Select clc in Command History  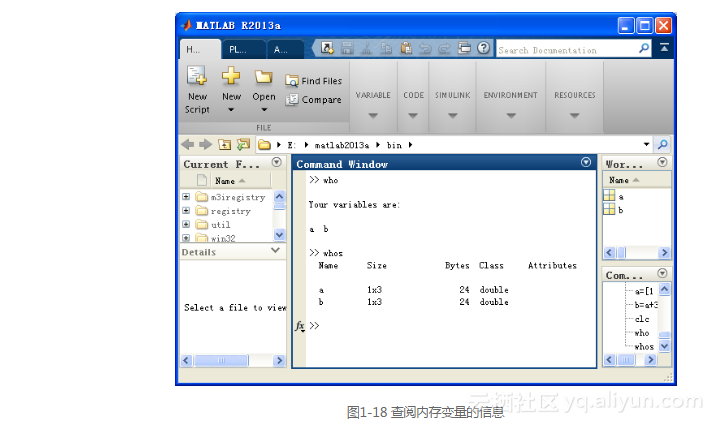[642, 319]
